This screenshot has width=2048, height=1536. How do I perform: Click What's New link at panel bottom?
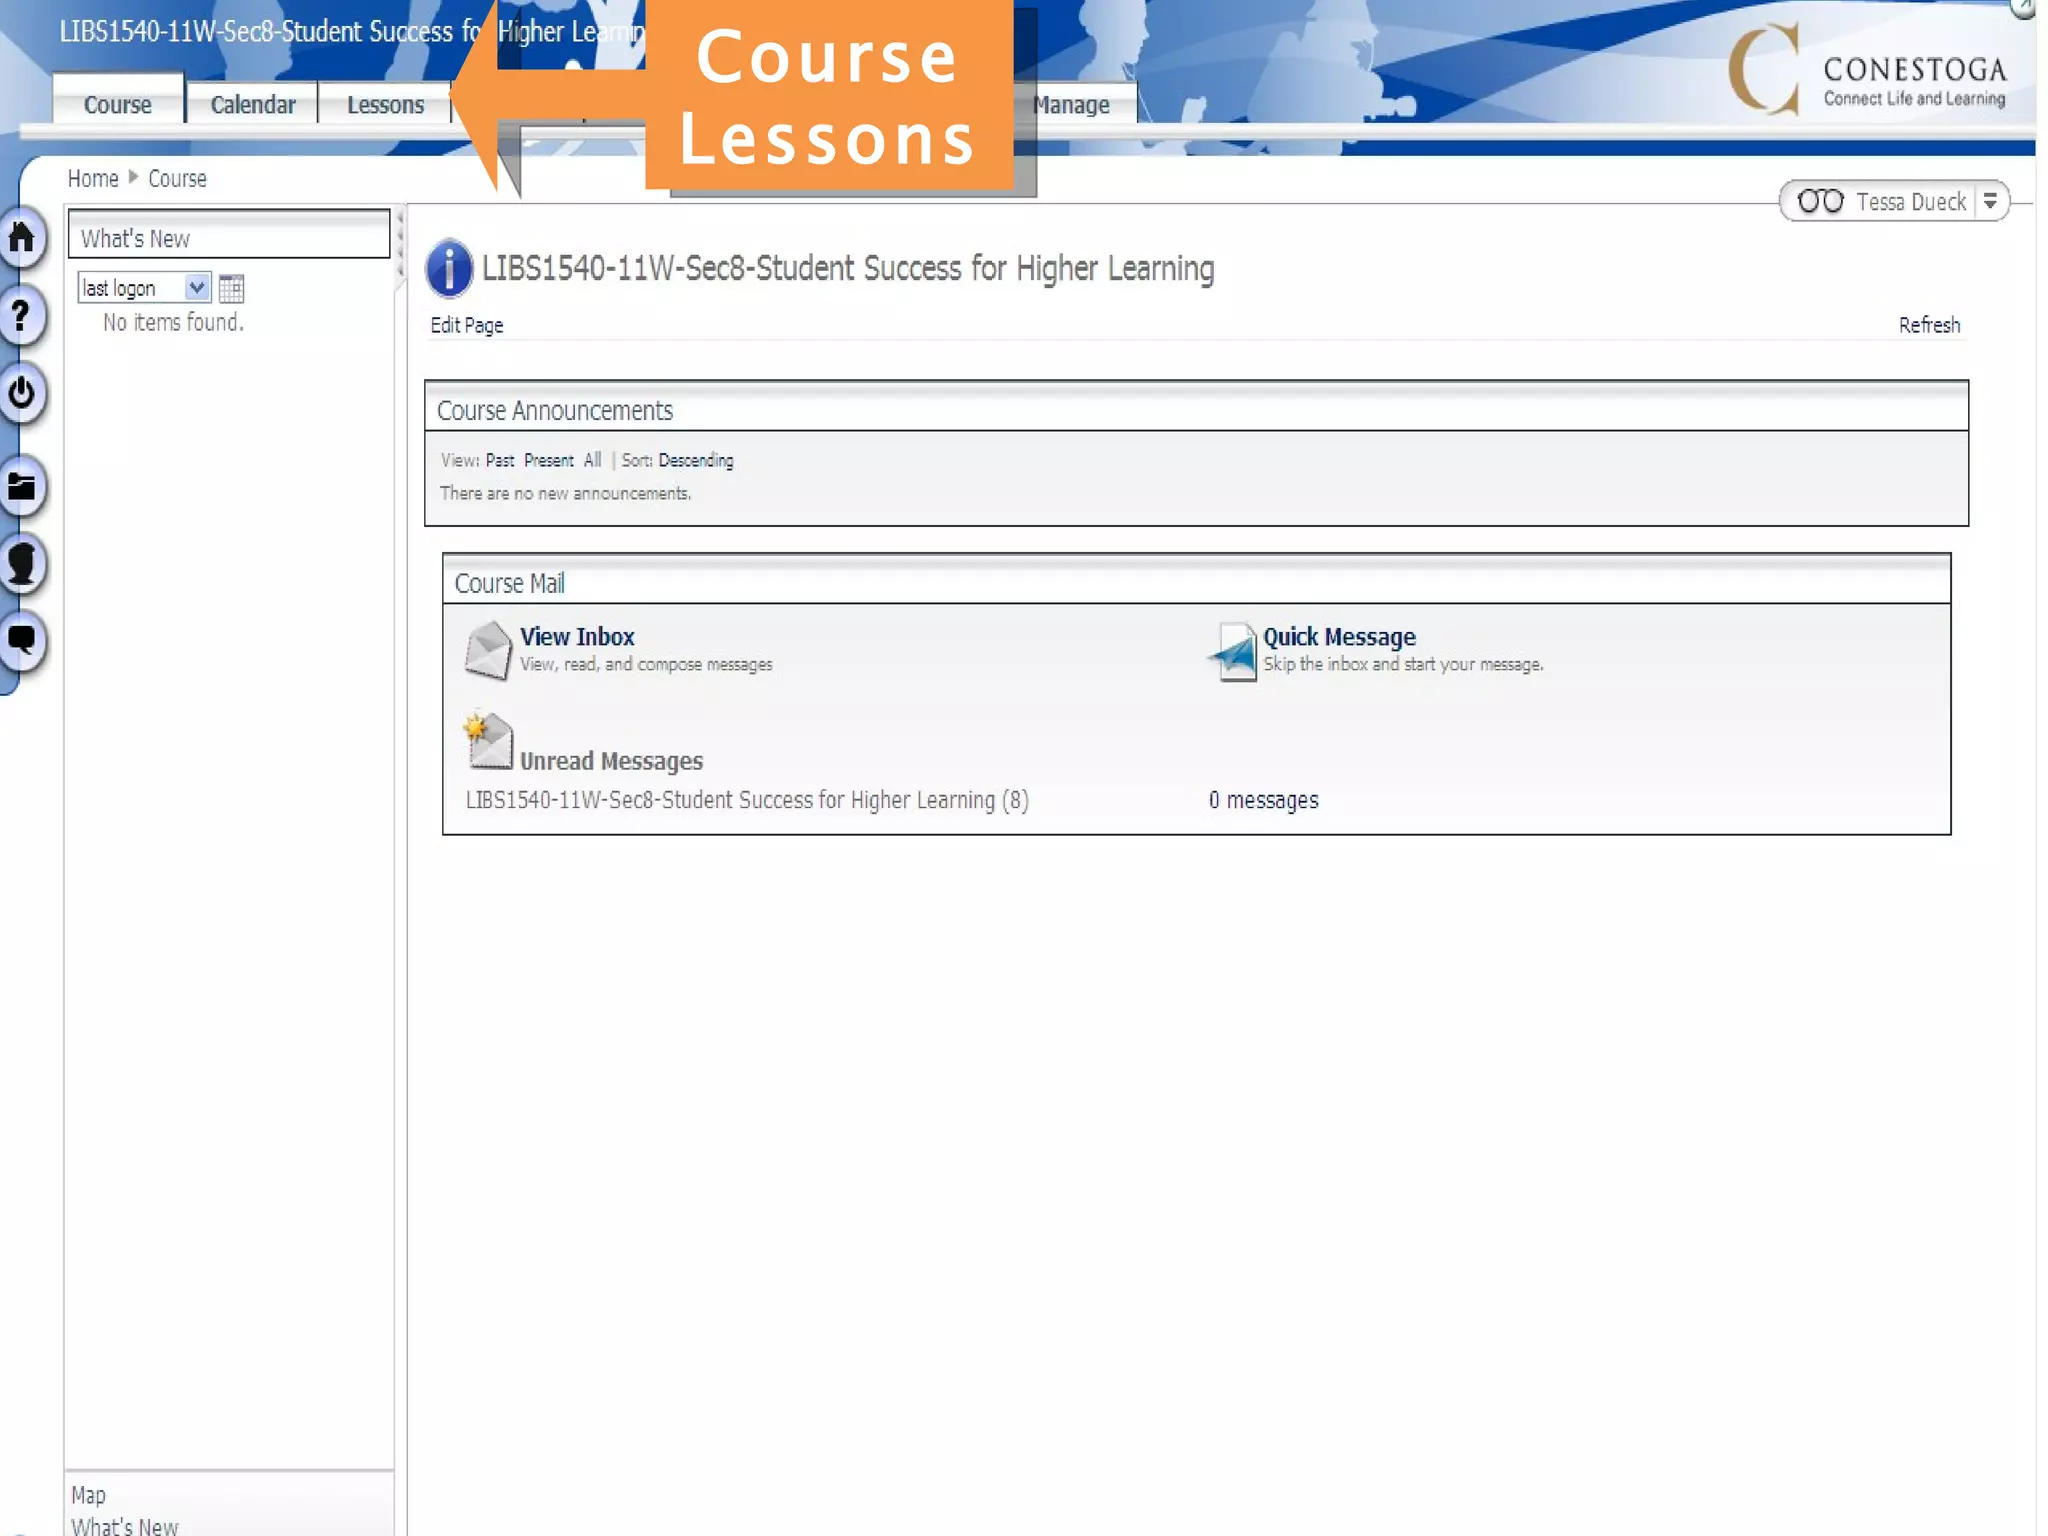pos(124,1525)
